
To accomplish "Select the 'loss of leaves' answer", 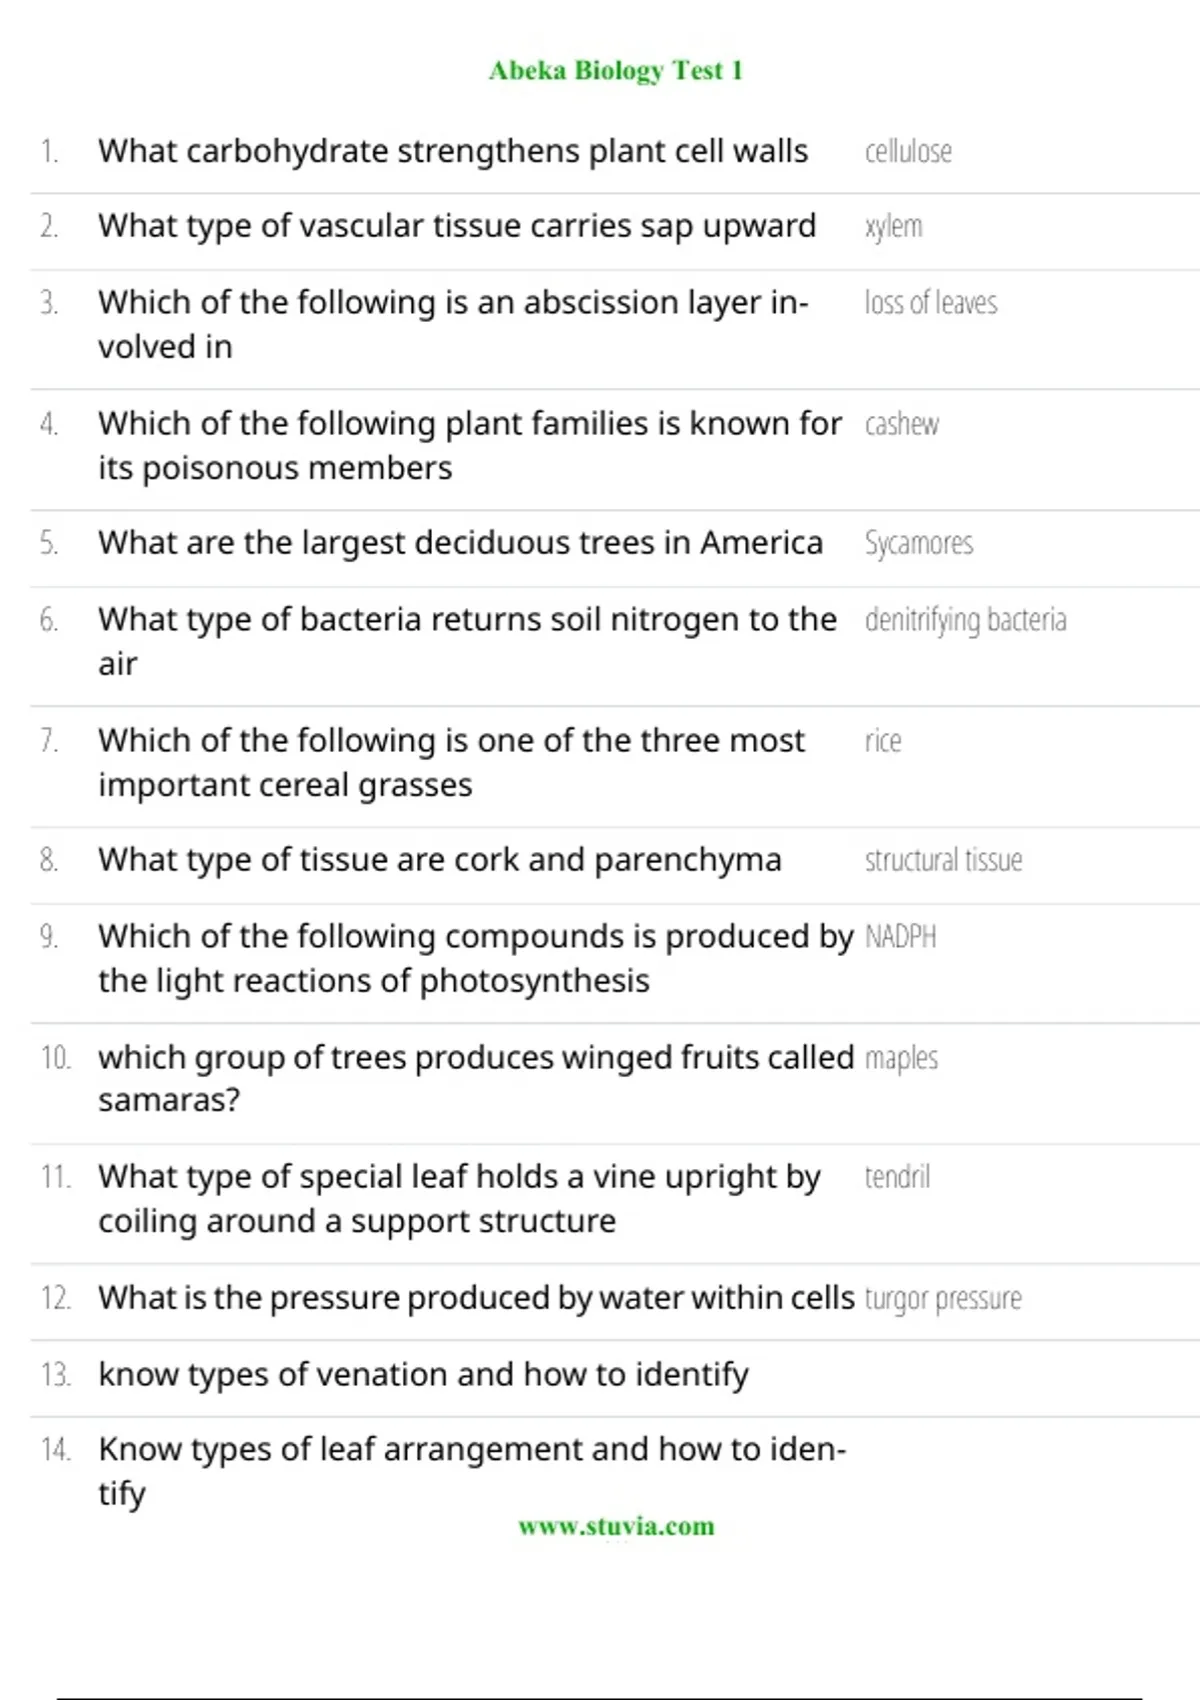I will [930, 303].
